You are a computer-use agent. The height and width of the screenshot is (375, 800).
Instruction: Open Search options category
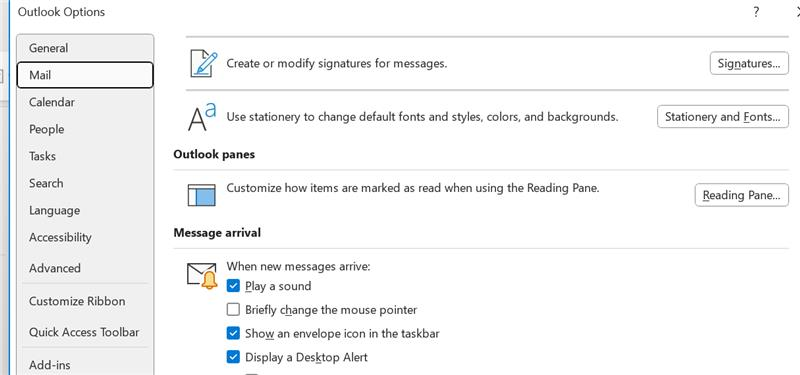[85, 183]
